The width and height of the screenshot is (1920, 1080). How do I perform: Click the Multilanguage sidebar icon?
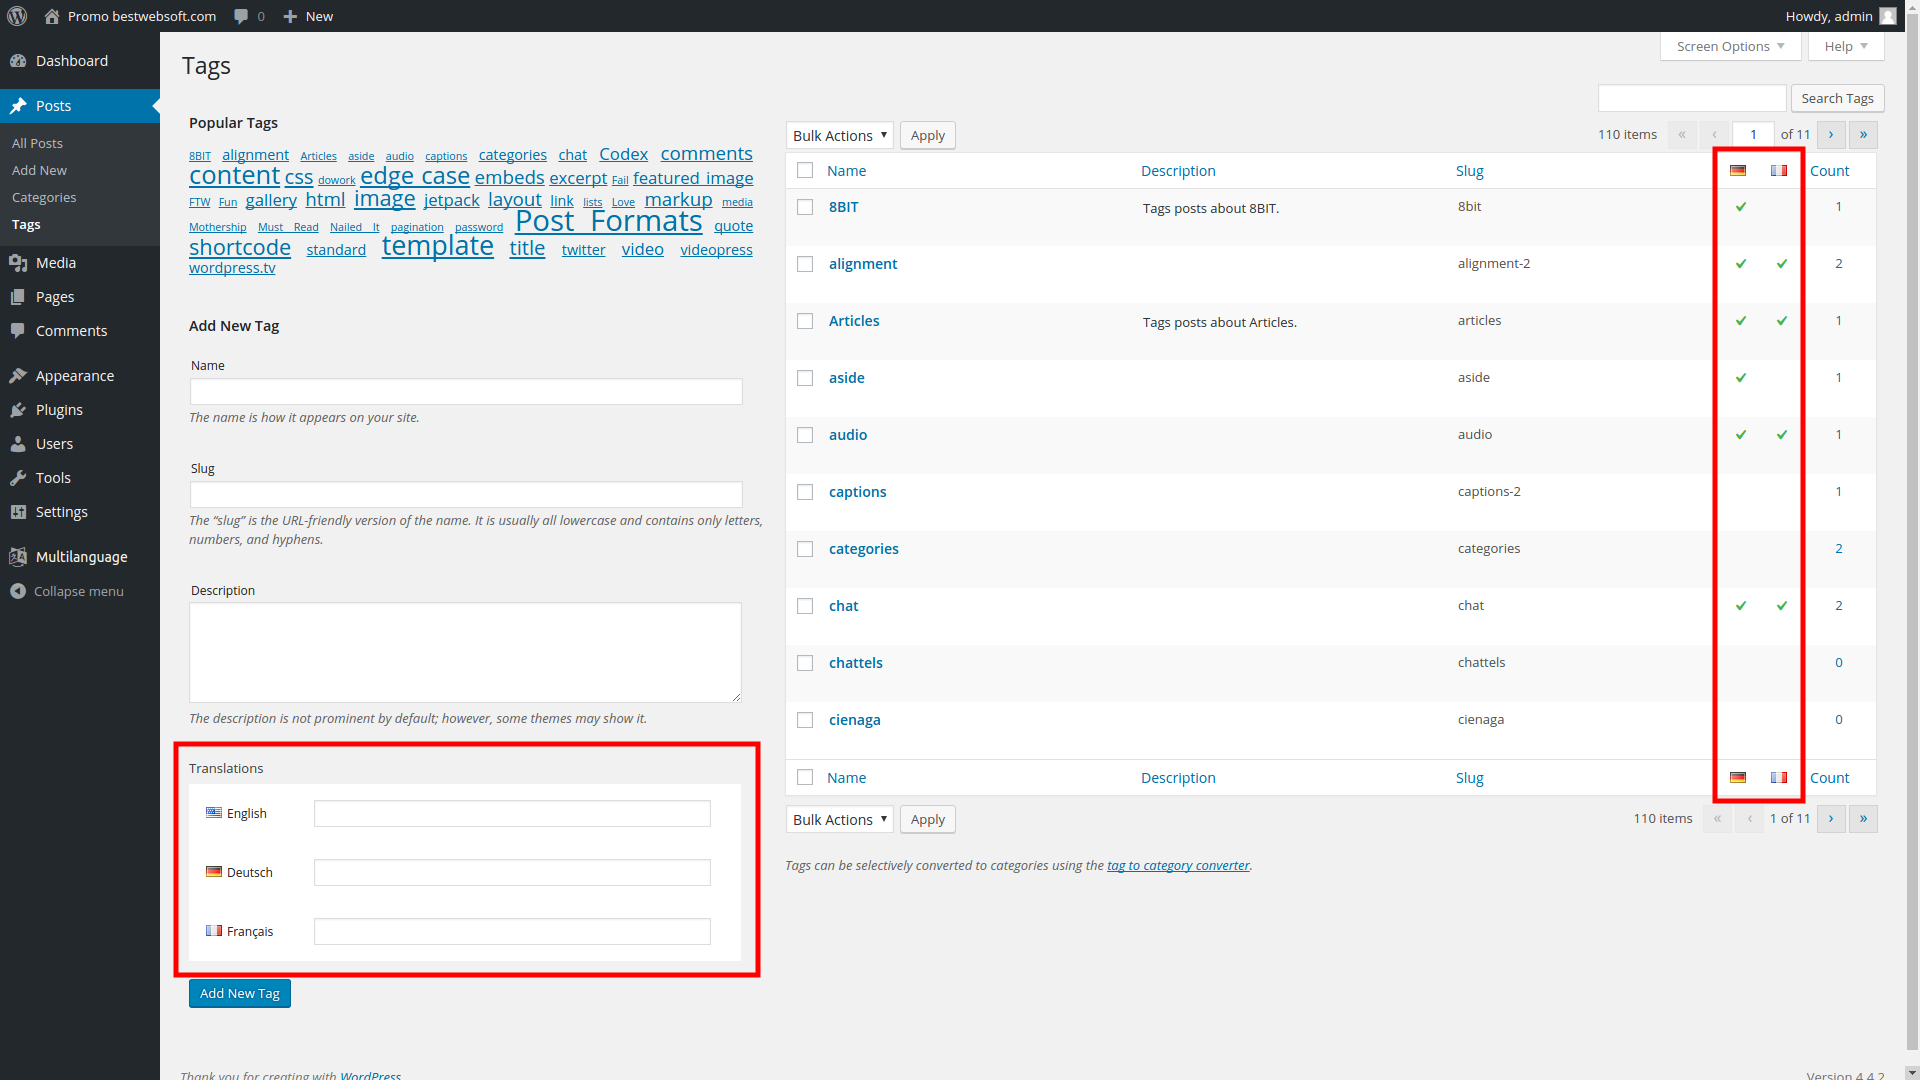coord(18,557)
